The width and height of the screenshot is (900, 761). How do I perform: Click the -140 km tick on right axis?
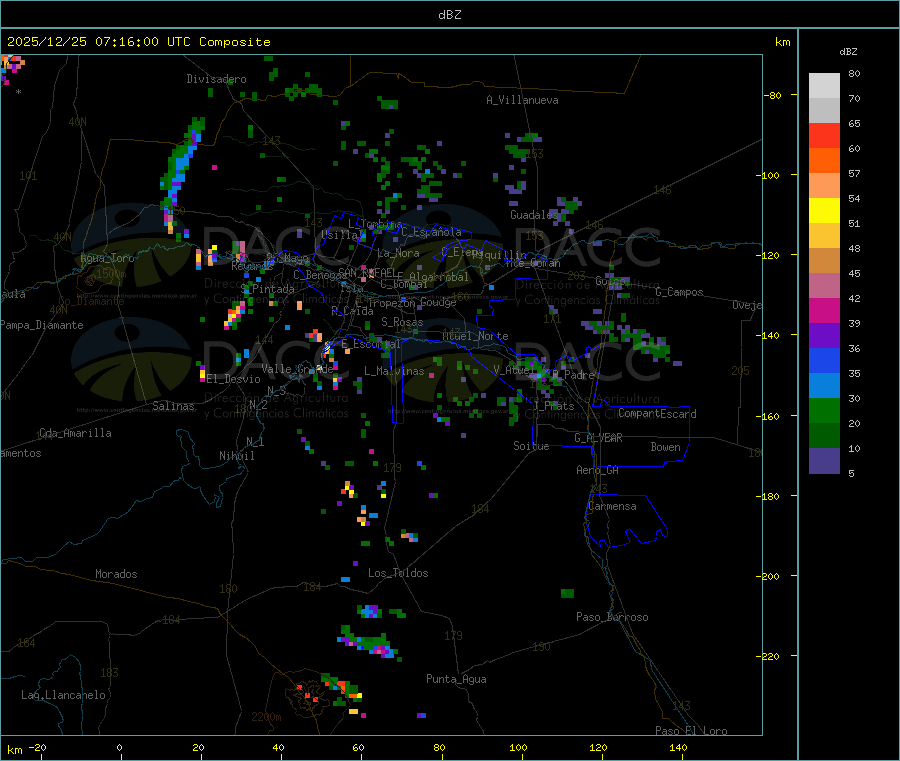[x=771, y=336]
